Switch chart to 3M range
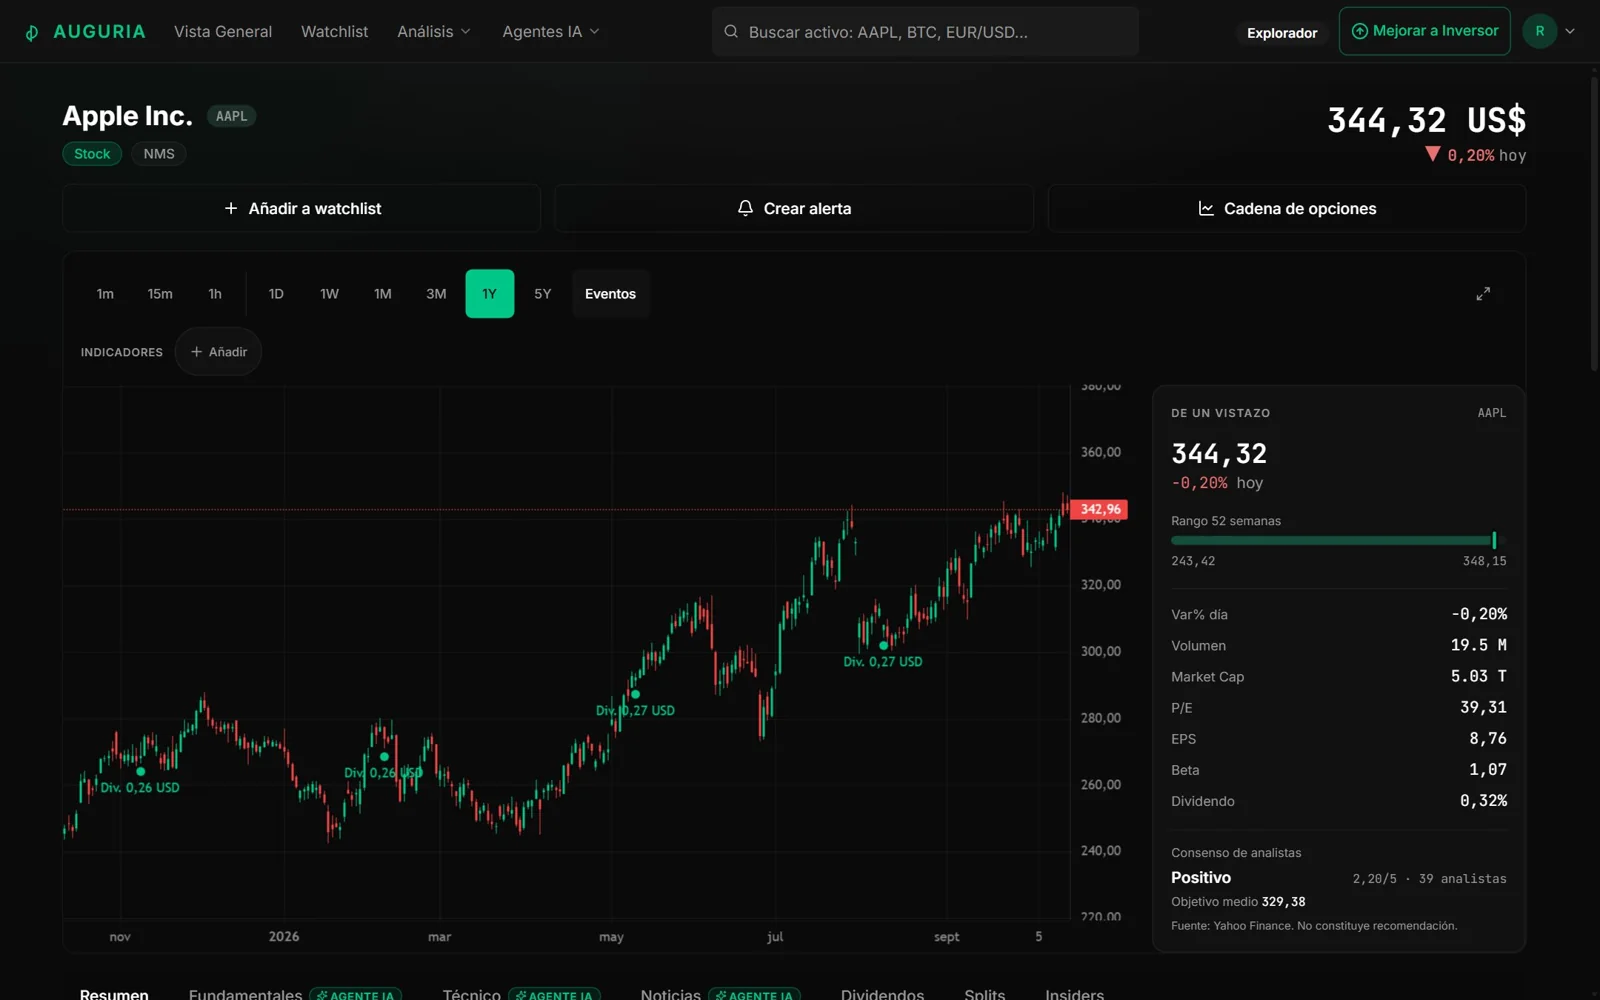1600x1000 pixels. click(436, 294)
